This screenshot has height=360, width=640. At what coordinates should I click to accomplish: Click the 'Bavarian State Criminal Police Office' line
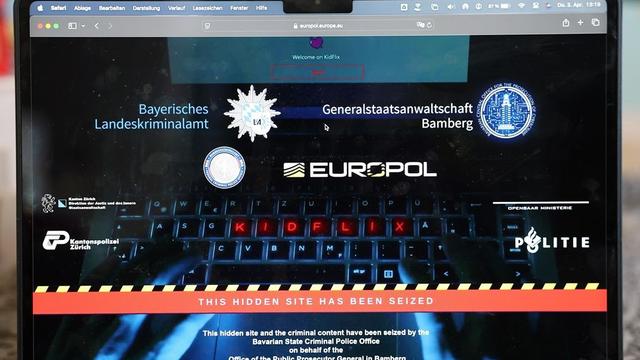(x=316, y=341)
